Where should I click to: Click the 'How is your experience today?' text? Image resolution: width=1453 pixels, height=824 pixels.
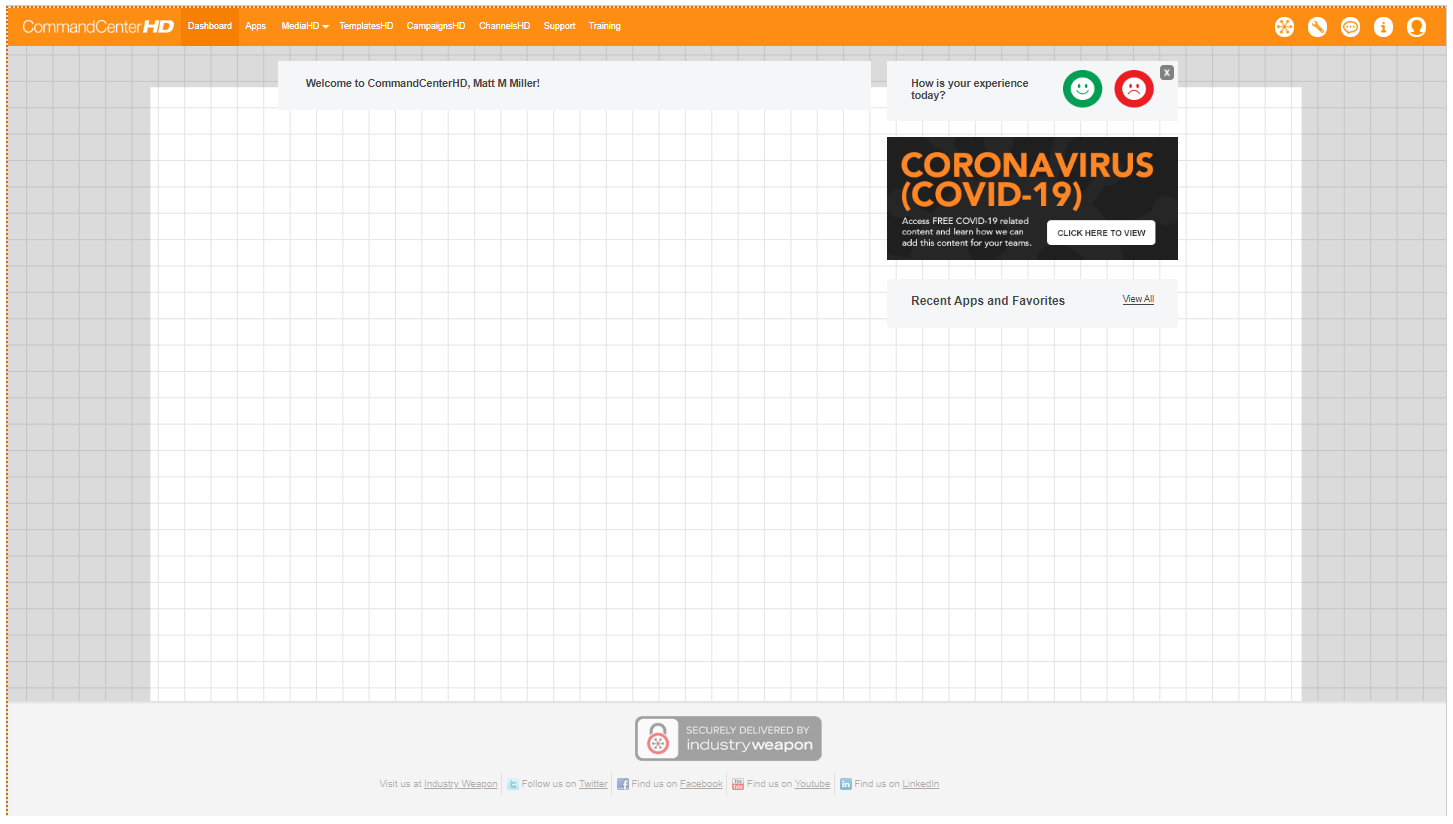tap(969, 89)
